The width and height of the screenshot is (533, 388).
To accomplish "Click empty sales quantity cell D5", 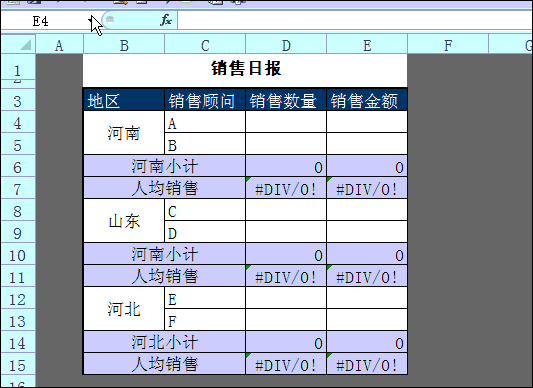I will 286,144.
